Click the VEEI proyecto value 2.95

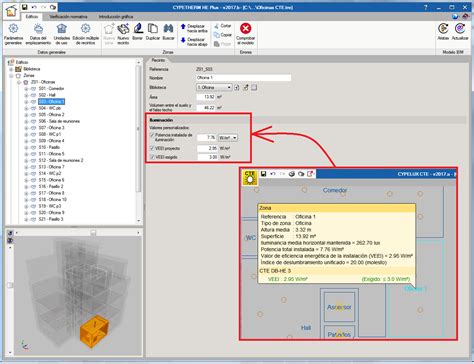click(207, 148)
